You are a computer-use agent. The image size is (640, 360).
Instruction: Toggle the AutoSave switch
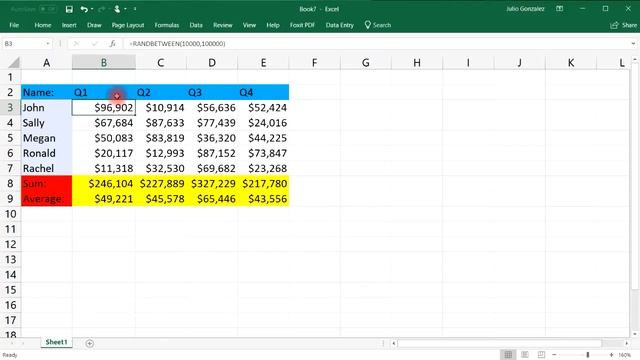[x=47, y=9]
